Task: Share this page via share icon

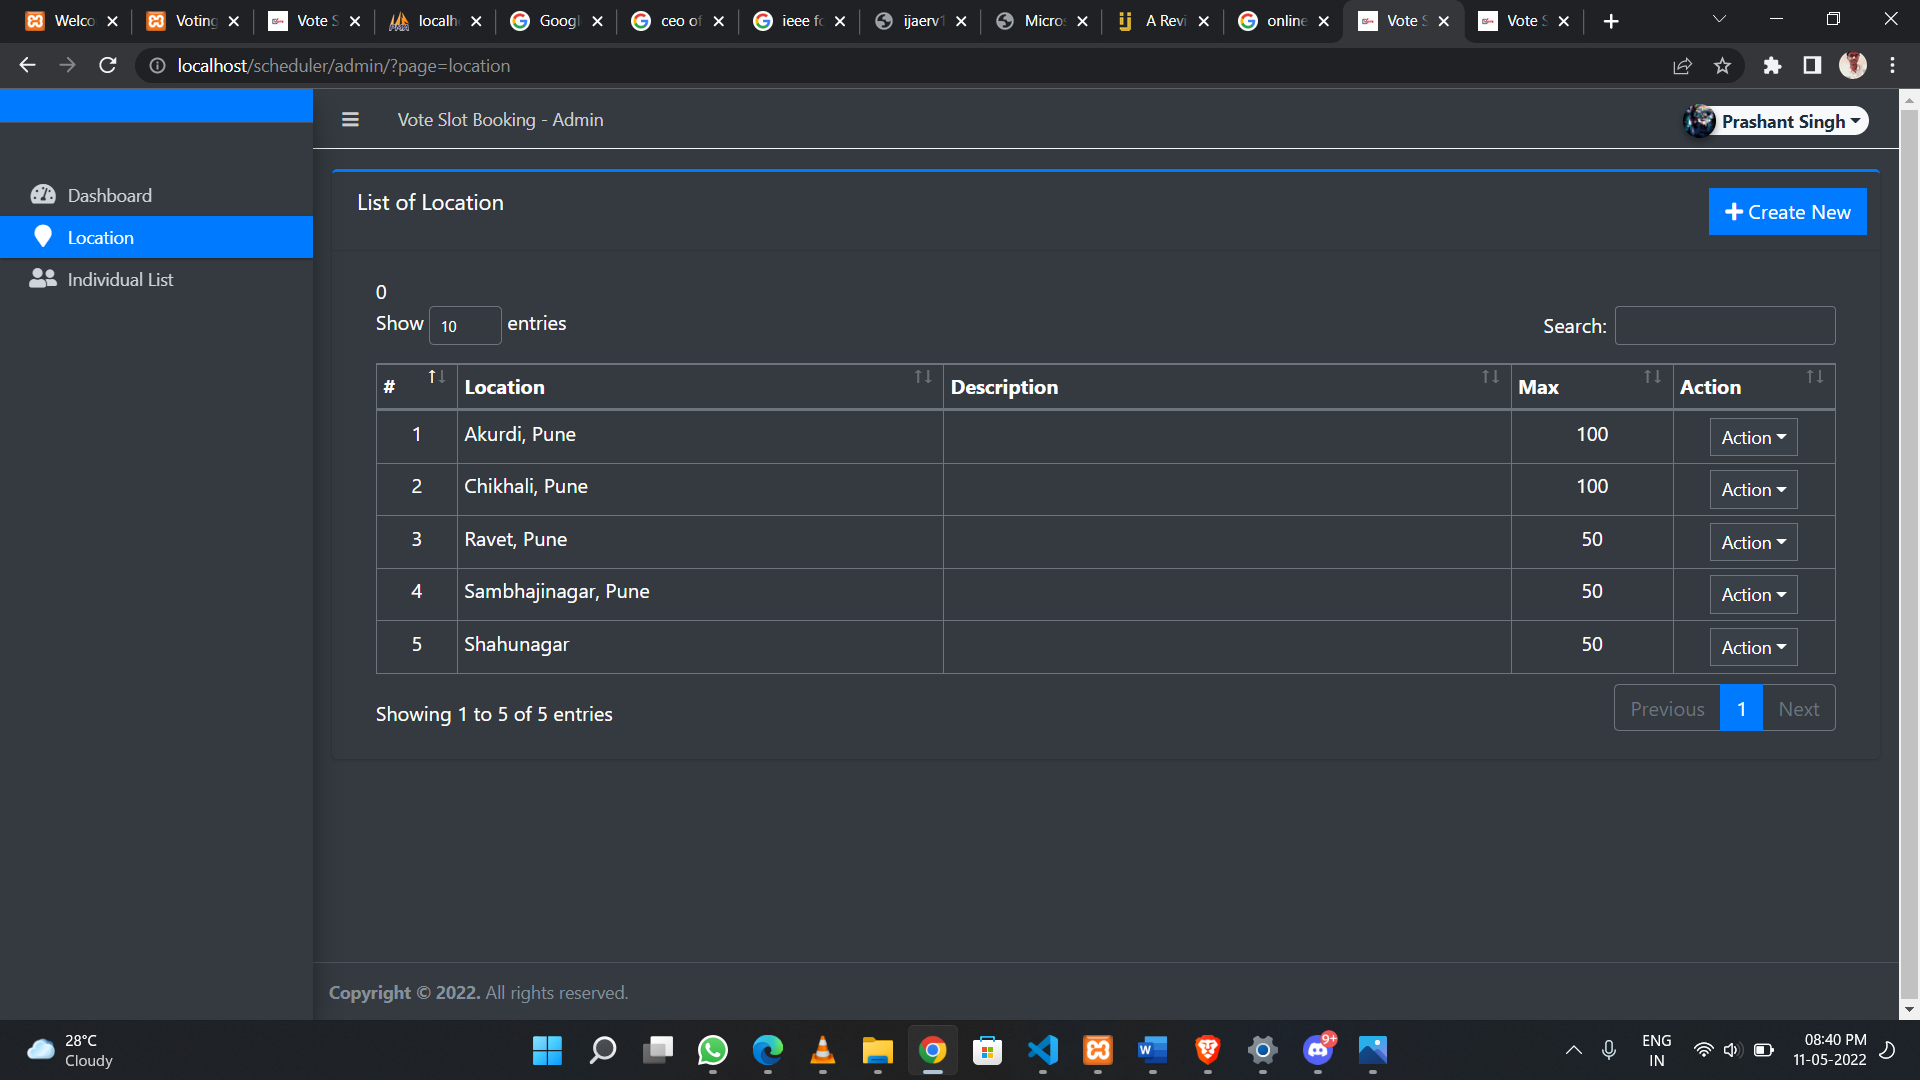Action: pos(1682,65)
